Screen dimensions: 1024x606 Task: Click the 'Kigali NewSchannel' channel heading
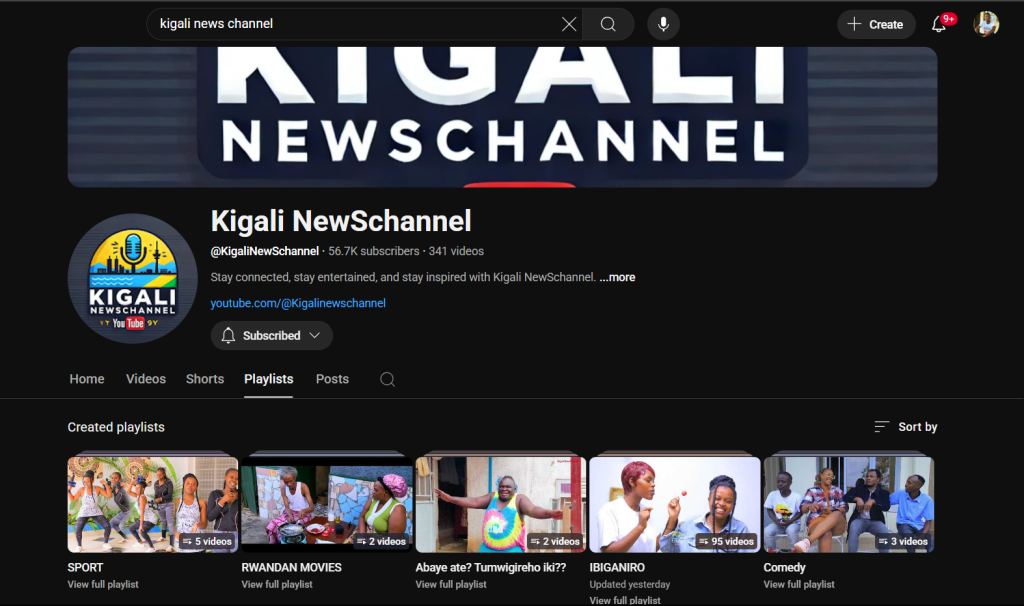click(x=341, y=221)
